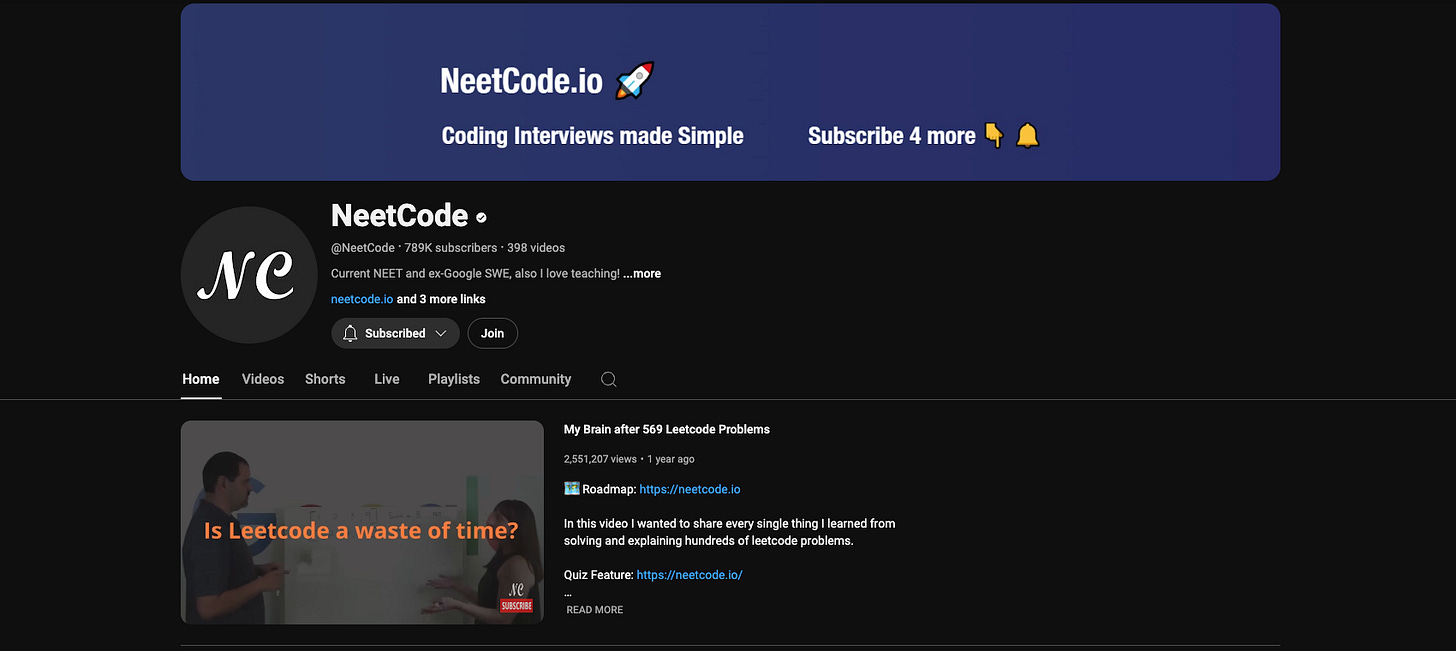Click the NeetCode.io channel banner image
The width and height of the screenshot is (1456, 651).
click(730, 92)
